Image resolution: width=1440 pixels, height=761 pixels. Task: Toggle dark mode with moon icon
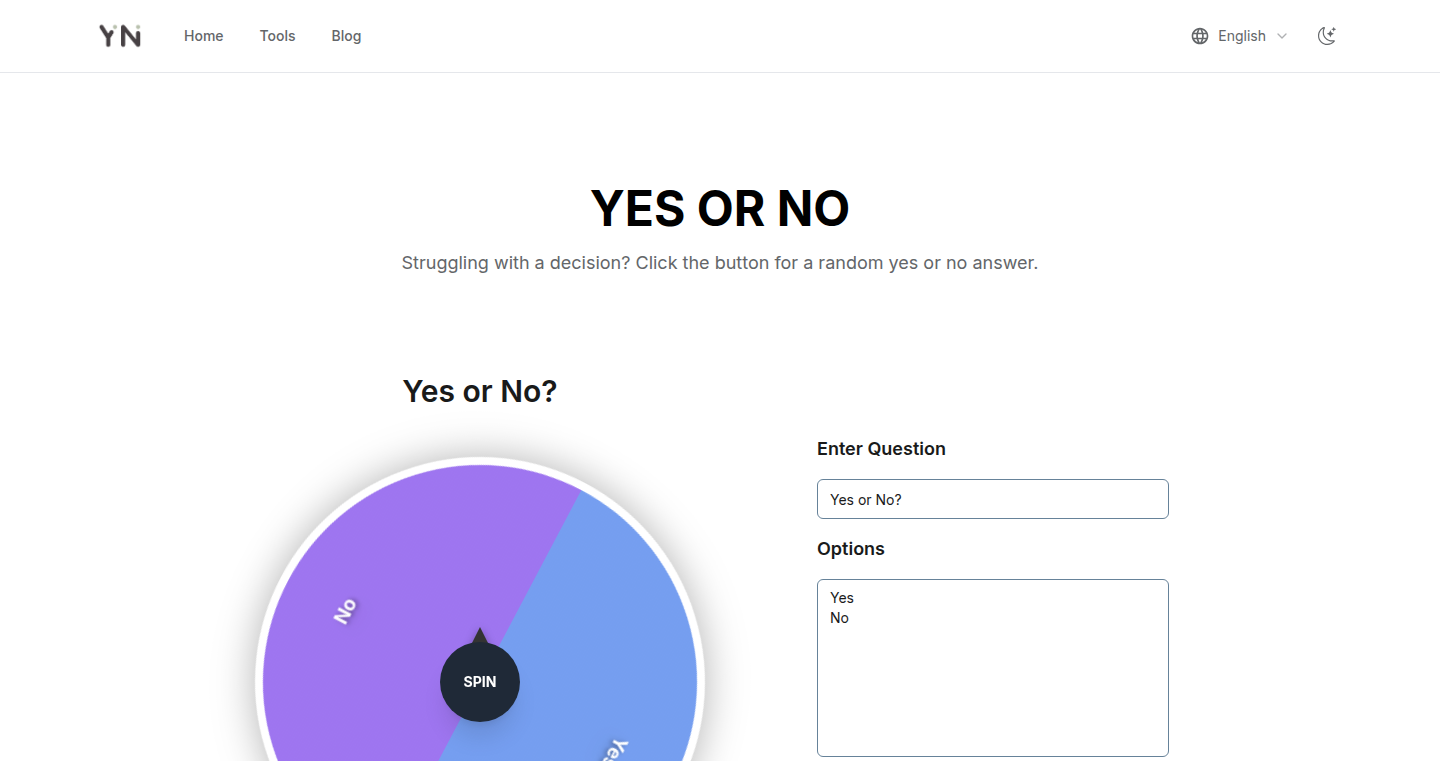[1327, 36]
